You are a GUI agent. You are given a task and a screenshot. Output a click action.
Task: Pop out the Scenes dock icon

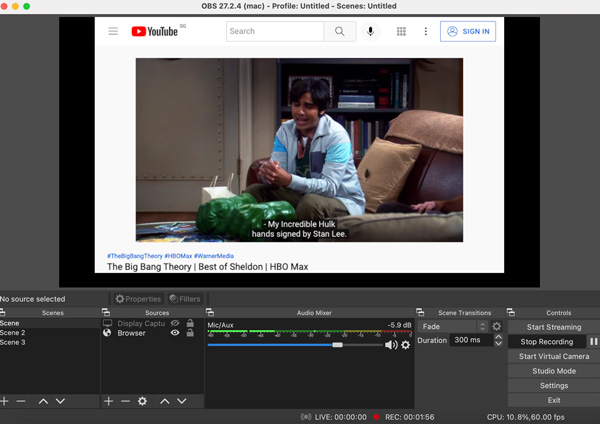coord(2,312)
